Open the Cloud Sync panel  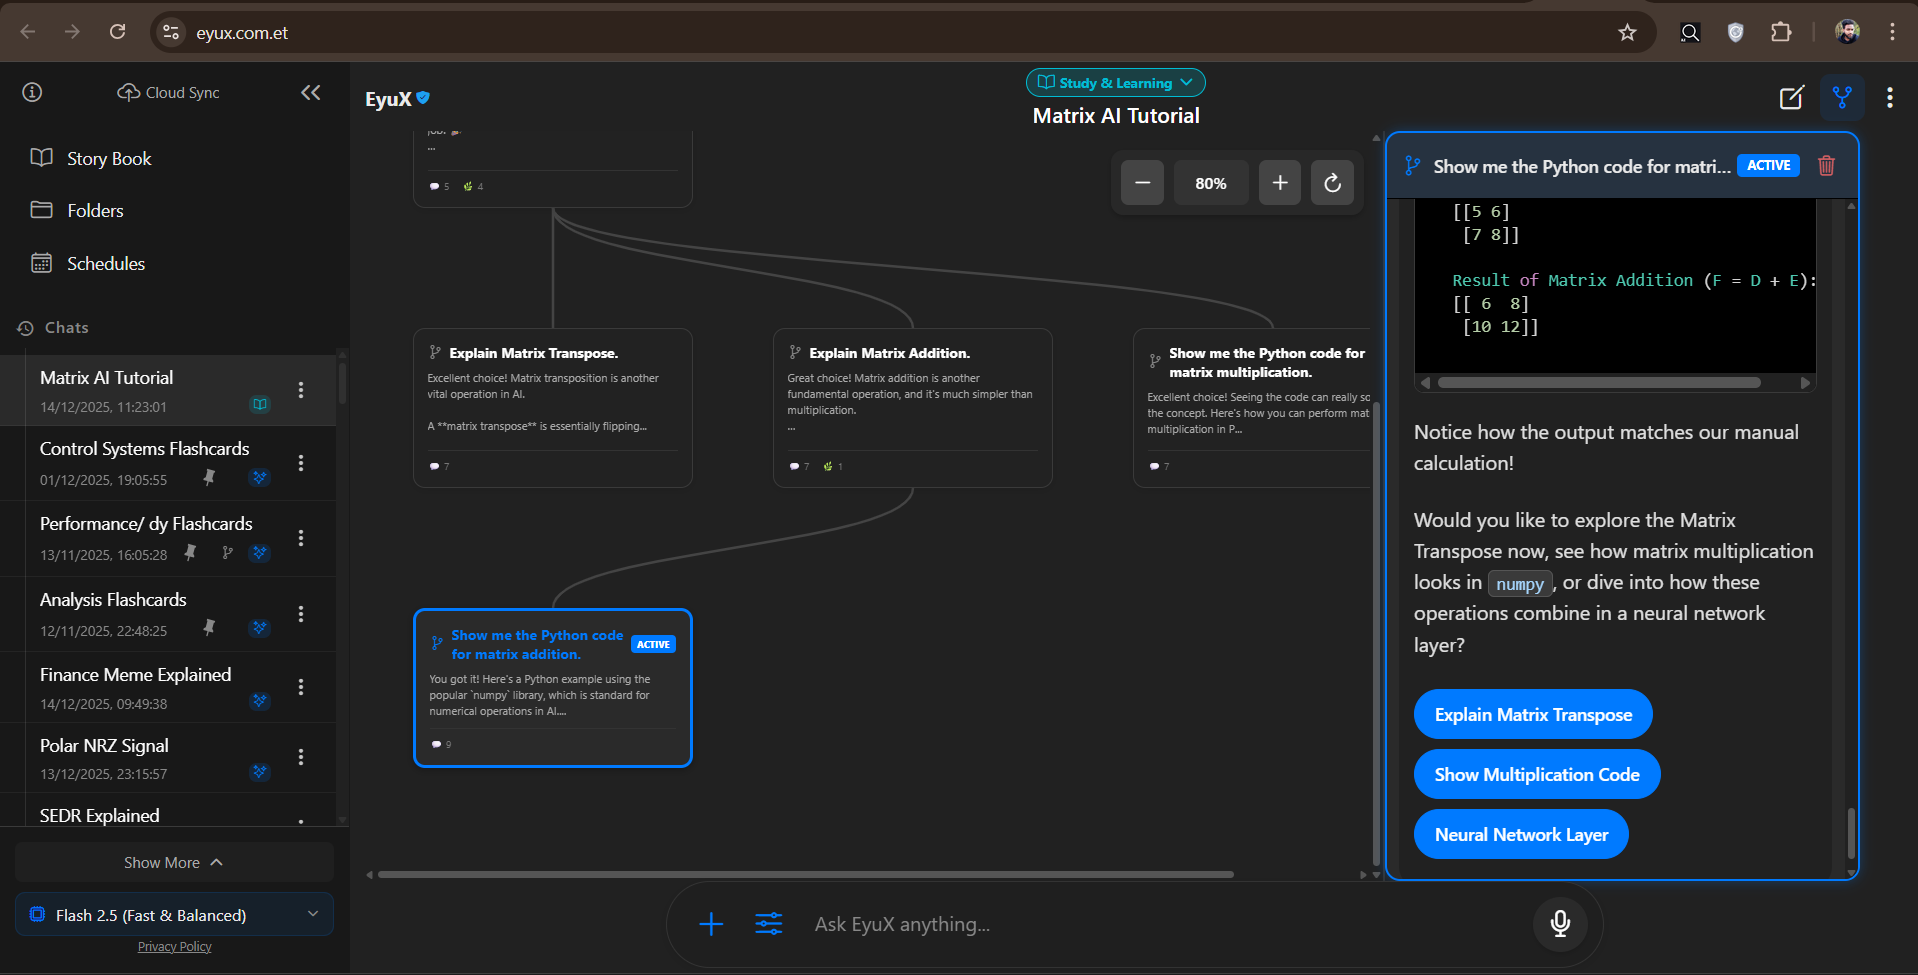click(x=167, y=92)
